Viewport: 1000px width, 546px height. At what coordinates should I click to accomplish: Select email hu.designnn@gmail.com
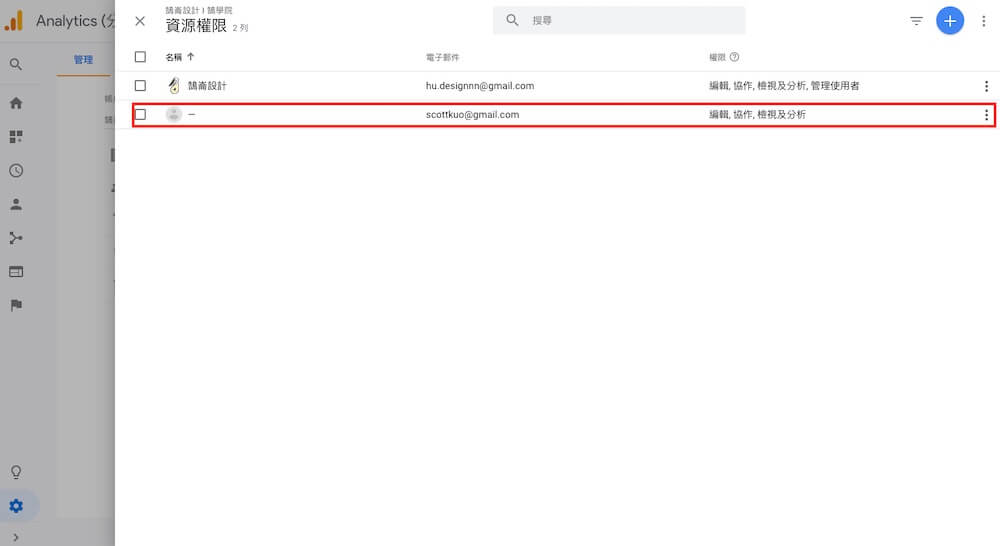(x=480, y=85)
